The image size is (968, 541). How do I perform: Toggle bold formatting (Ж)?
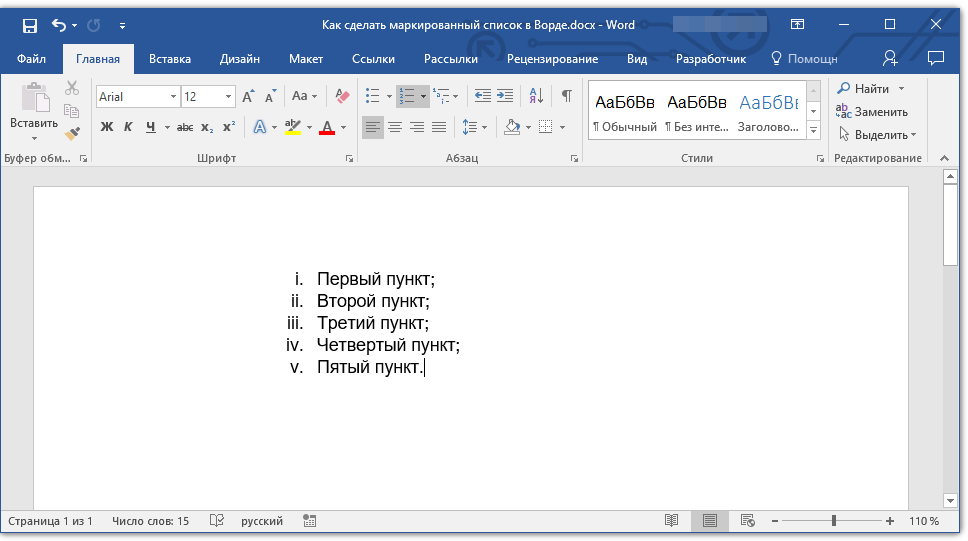coord(107,127)
